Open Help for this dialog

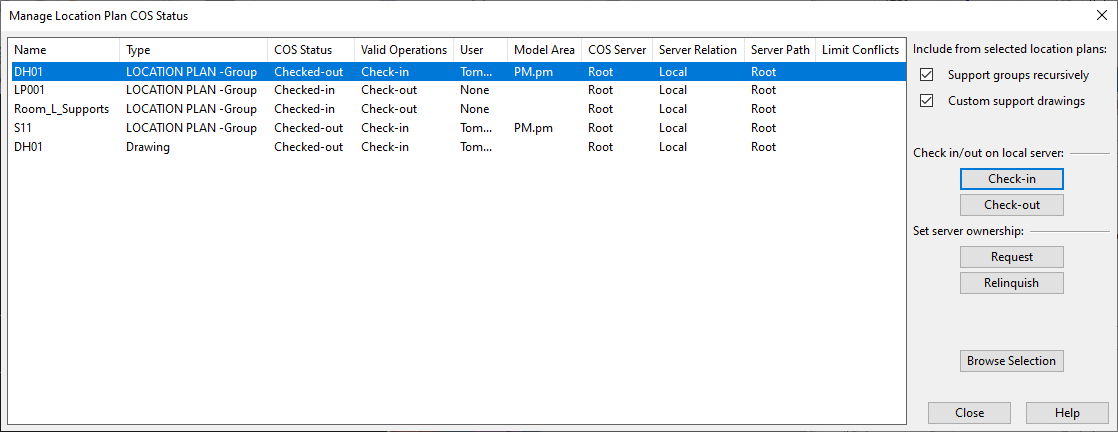tap(1066, 413)
